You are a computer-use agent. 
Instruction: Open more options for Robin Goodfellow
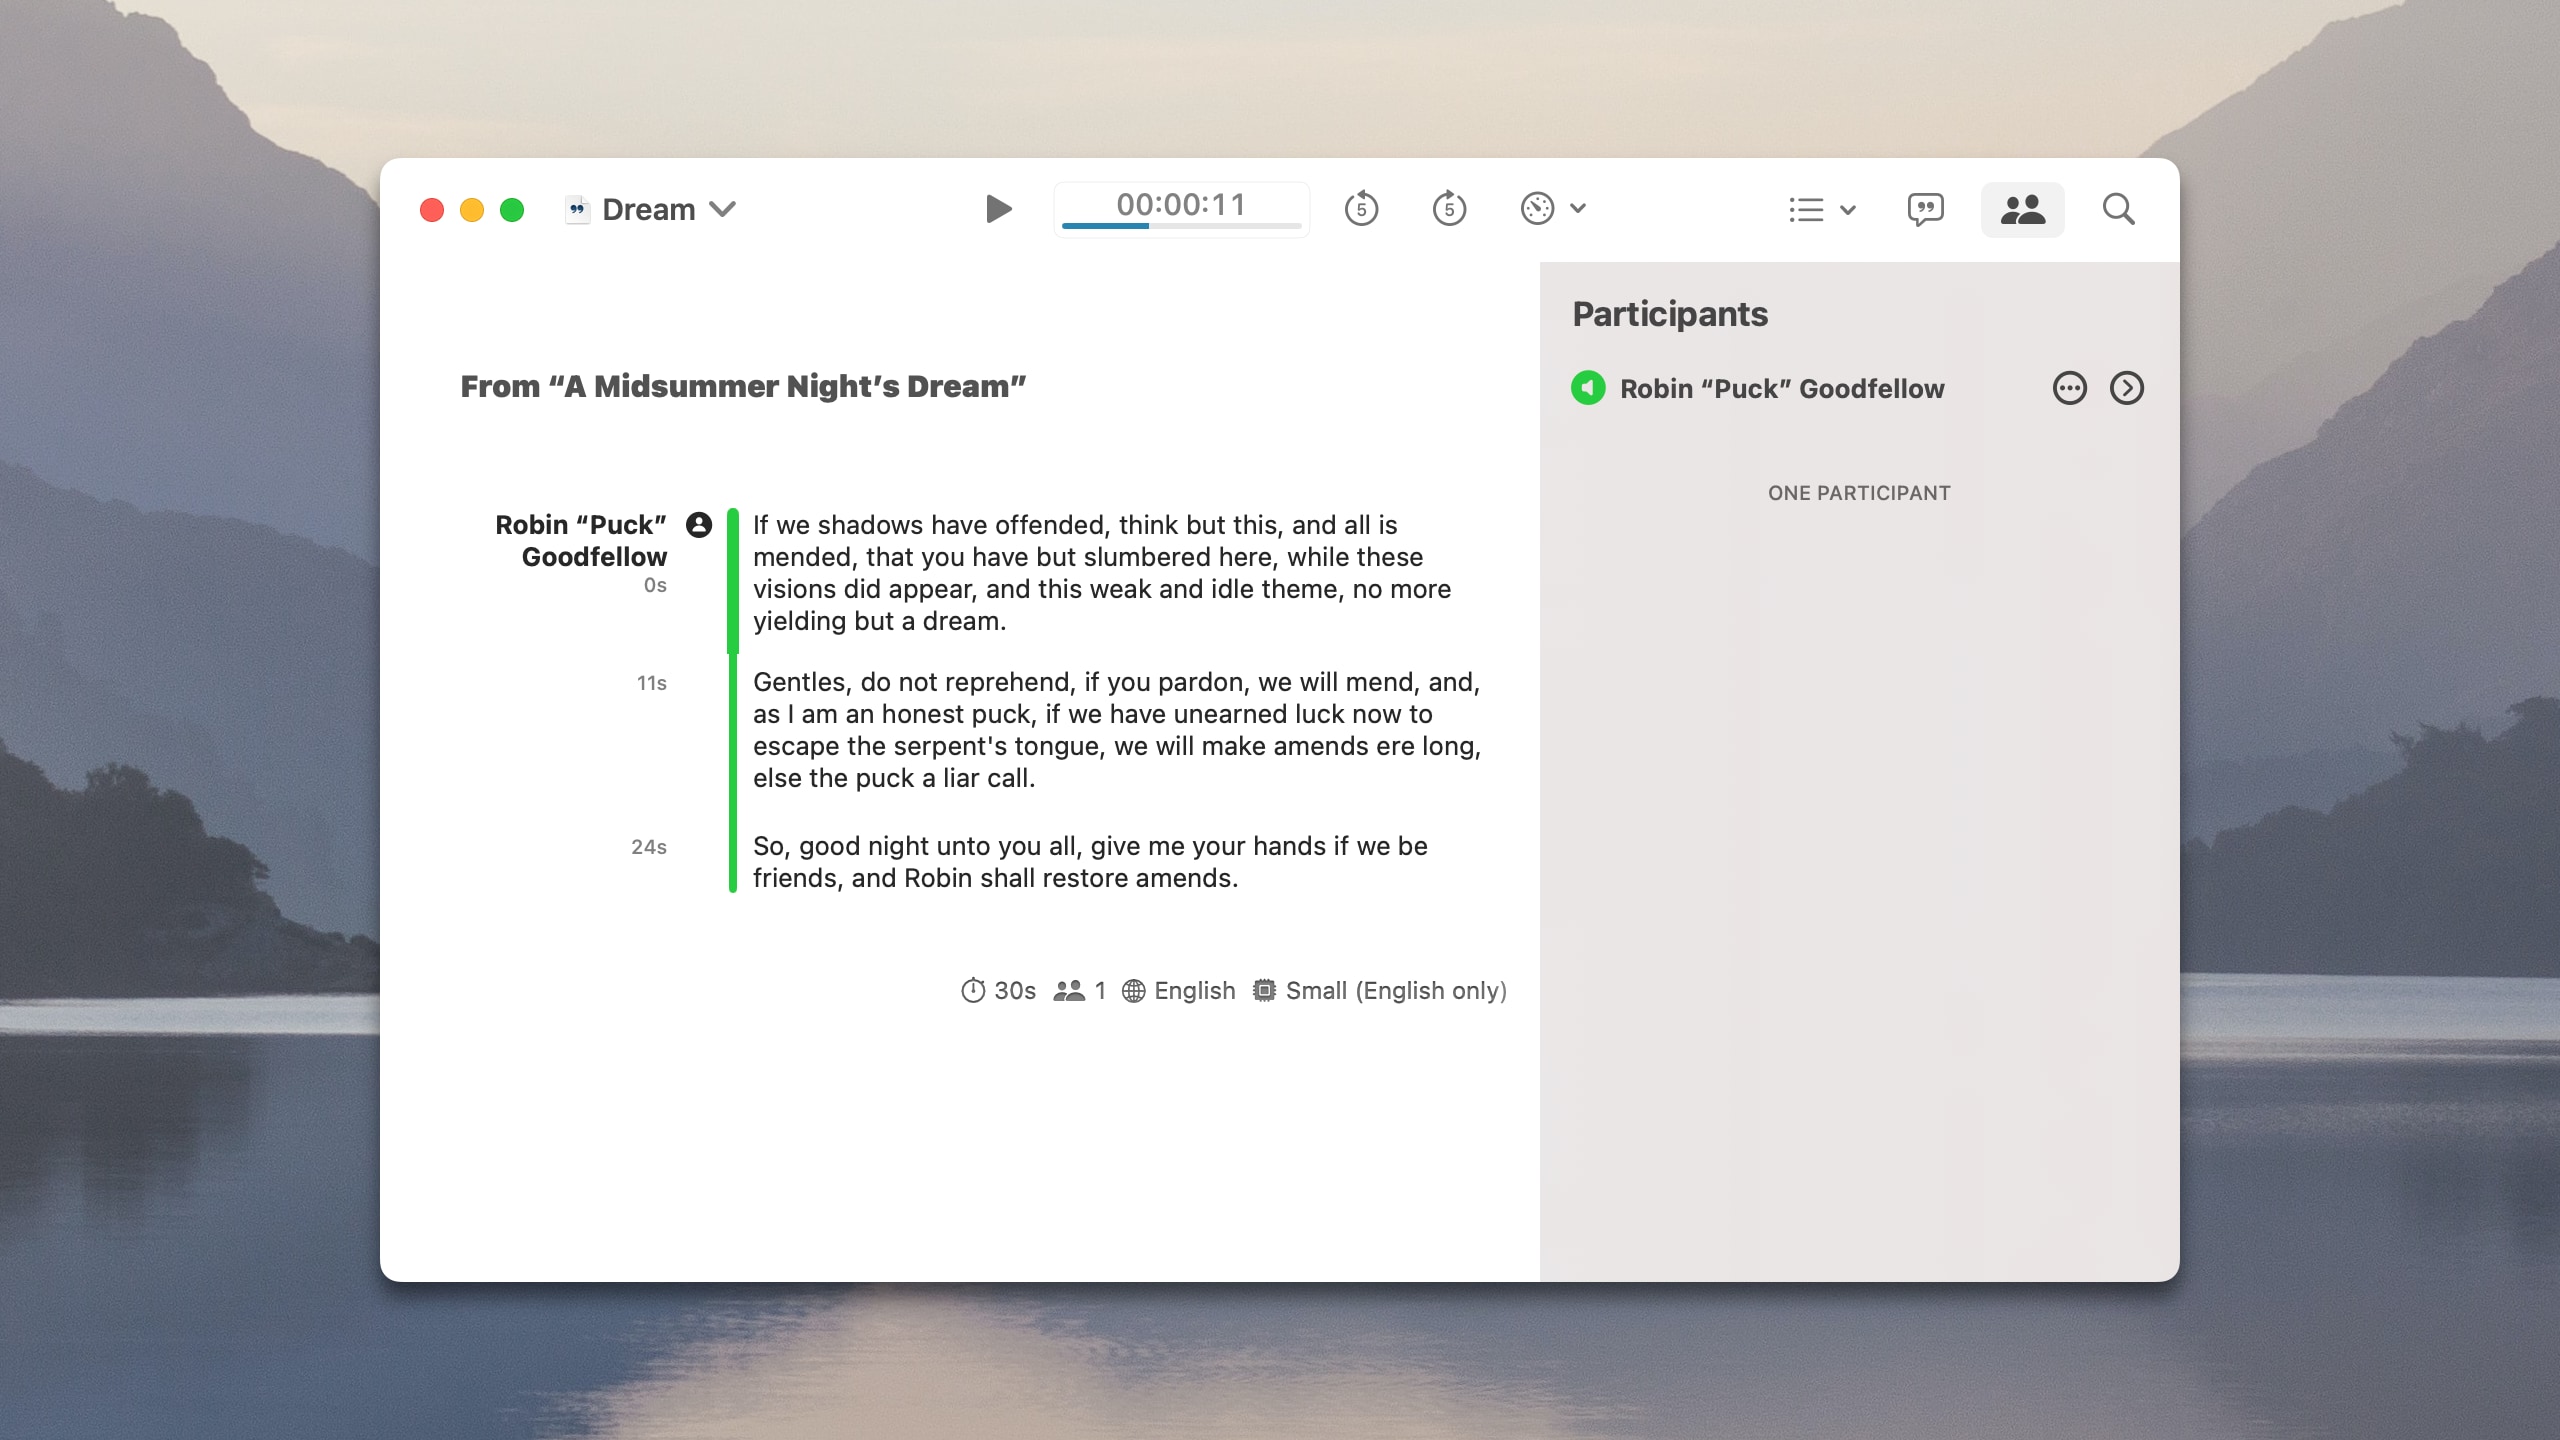2069,388
